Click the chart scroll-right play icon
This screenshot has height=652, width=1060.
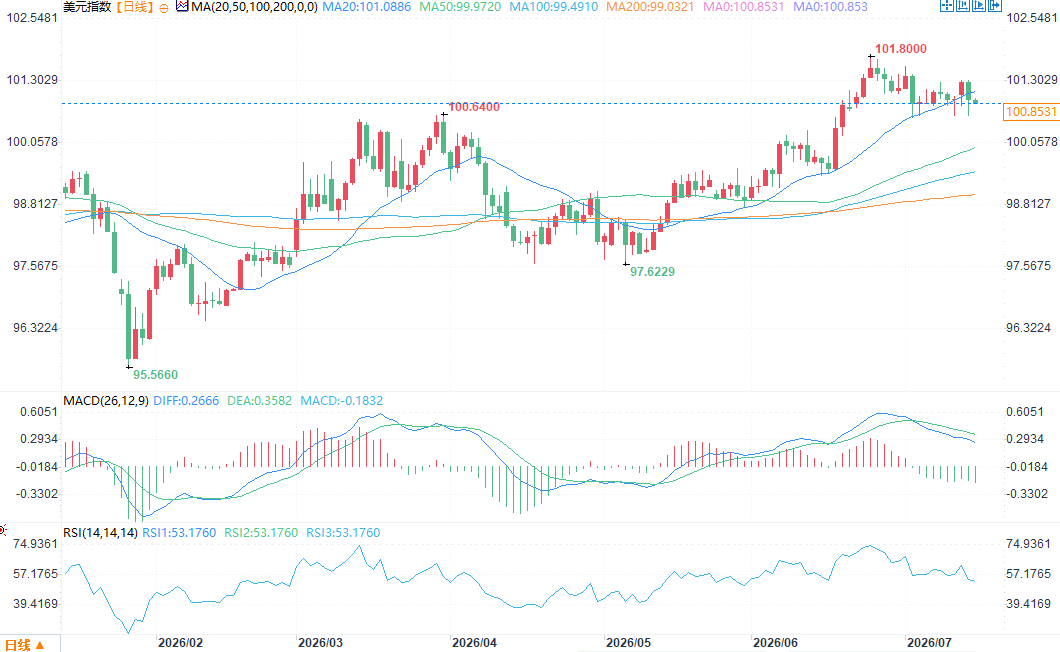[x=979, y=5]
